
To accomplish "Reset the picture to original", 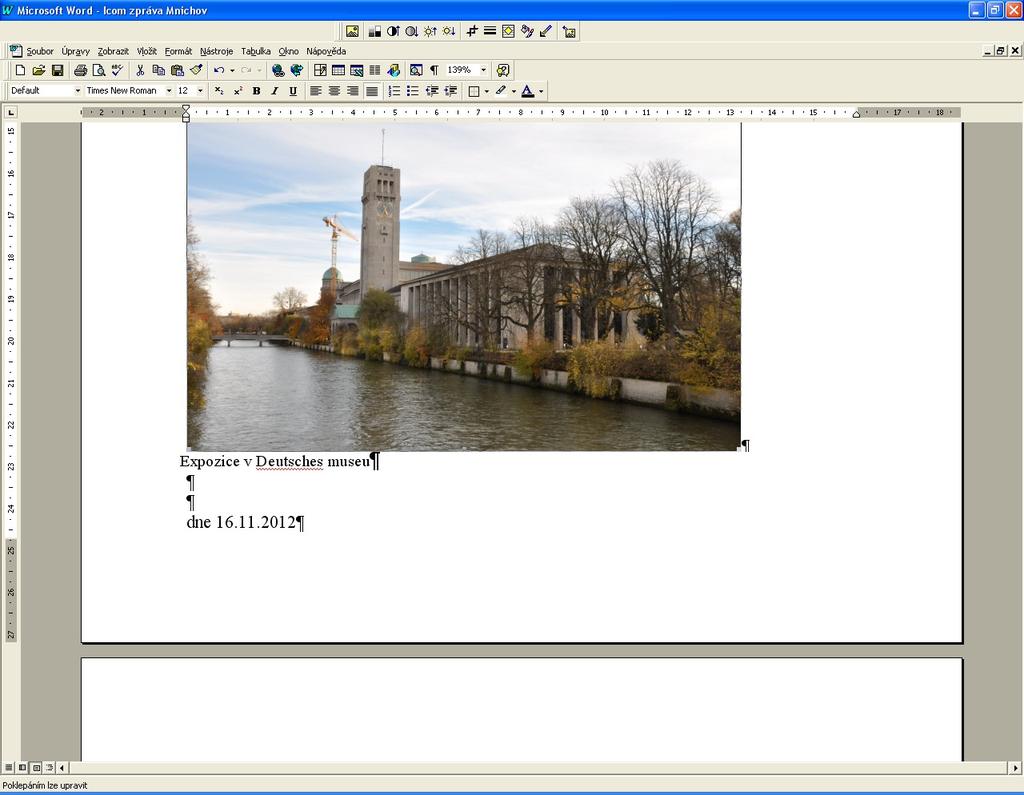I will (x=569, y=31).
